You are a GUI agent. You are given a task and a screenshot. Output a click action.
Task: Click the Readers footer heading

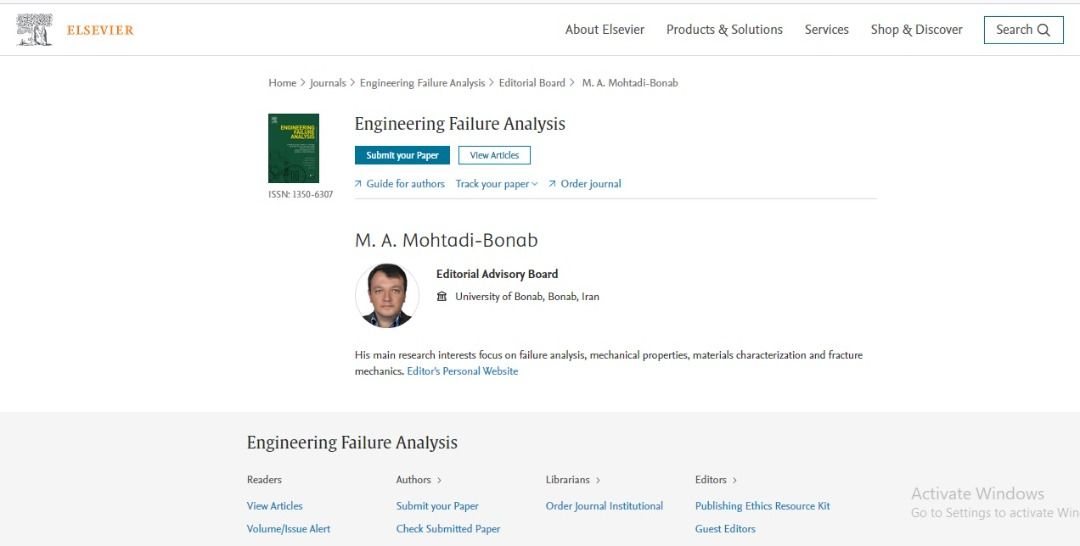264,479
